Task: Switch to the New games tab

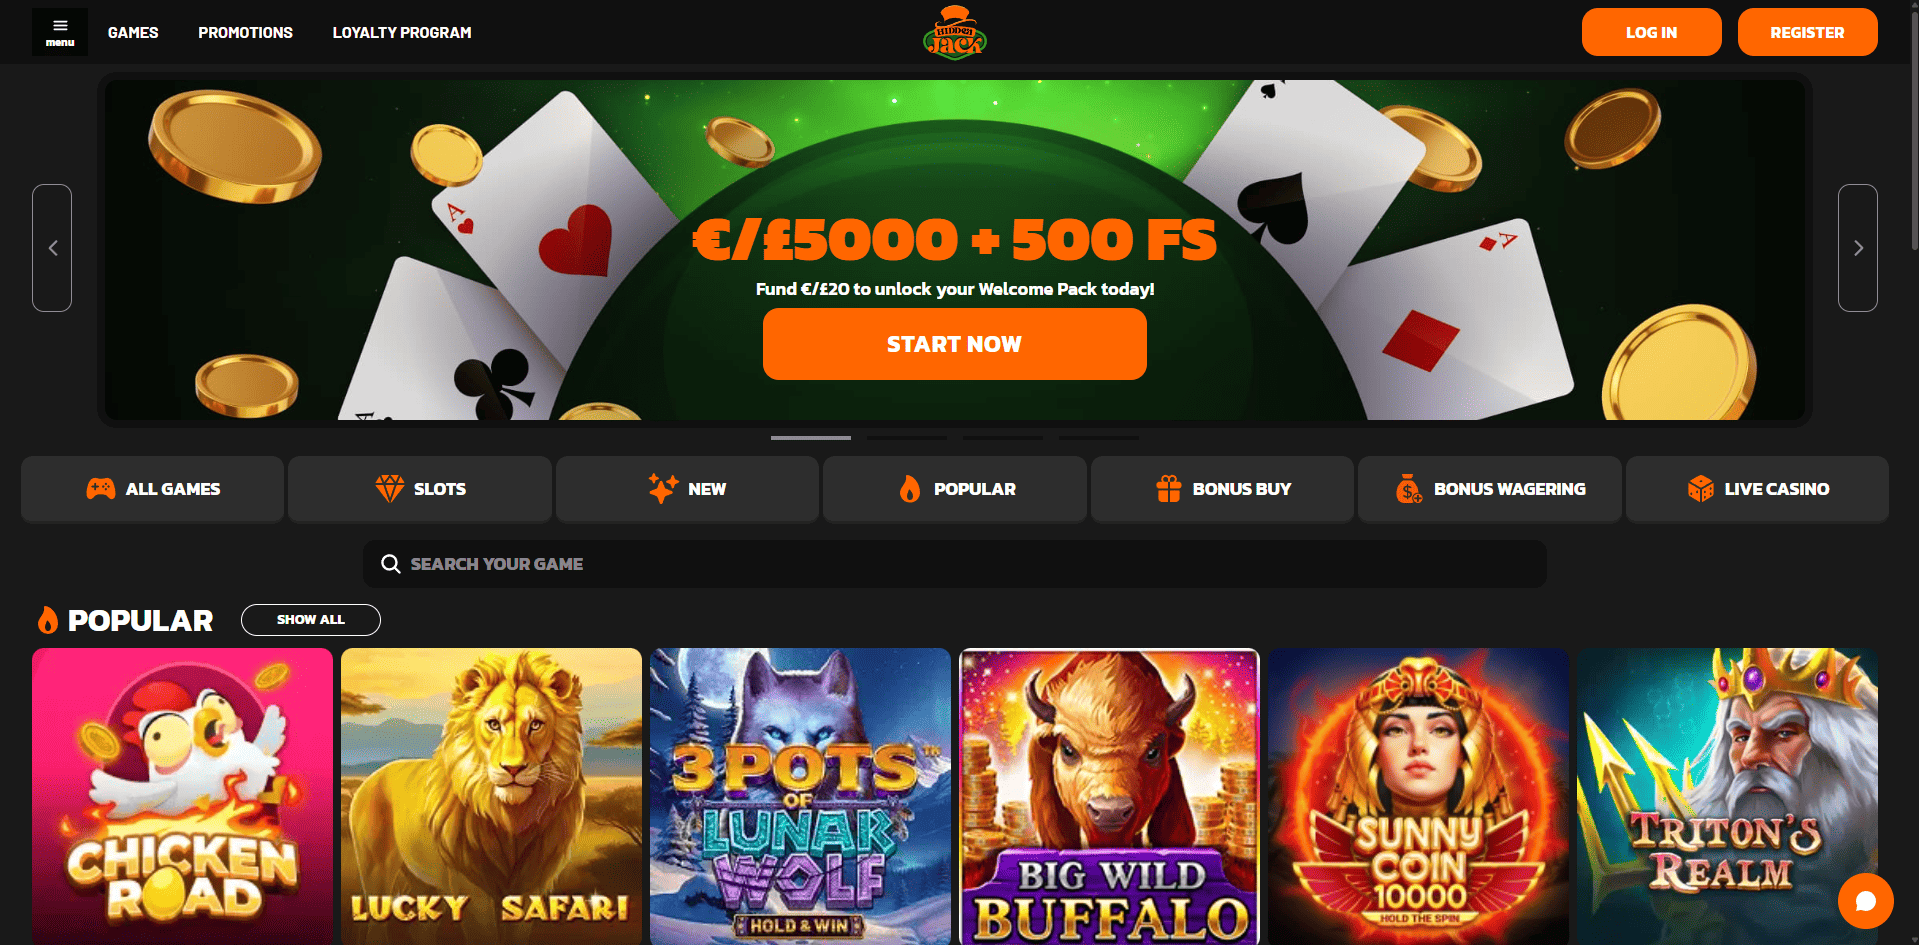Action: [687, 489]
